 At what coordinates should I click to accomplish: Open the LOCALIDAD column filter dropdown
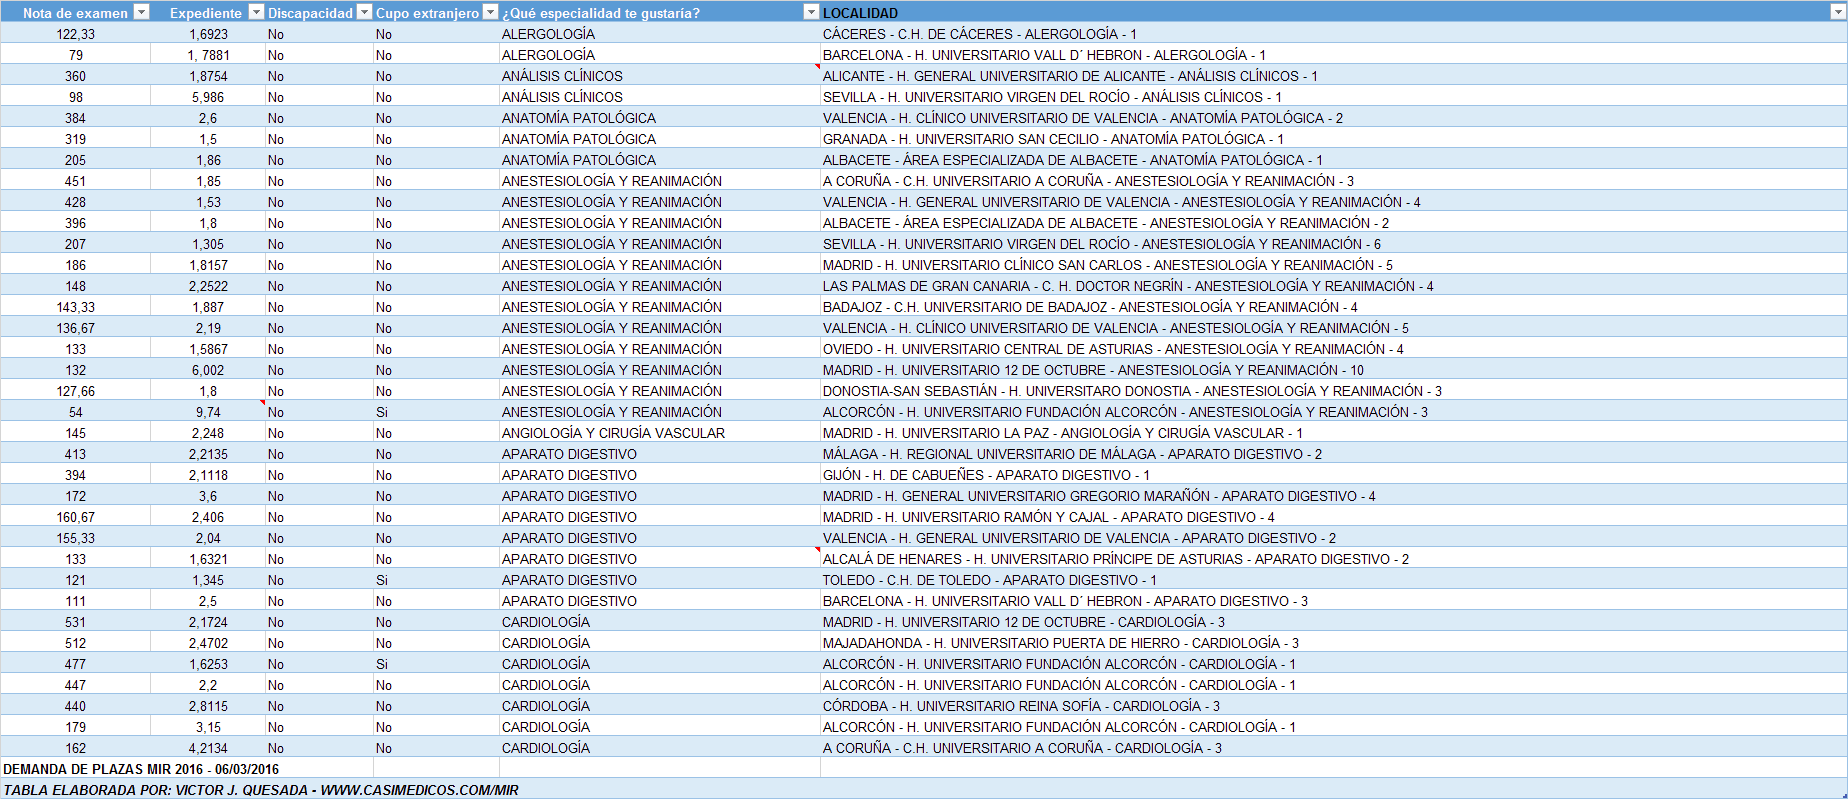[x=1838, y=12]
